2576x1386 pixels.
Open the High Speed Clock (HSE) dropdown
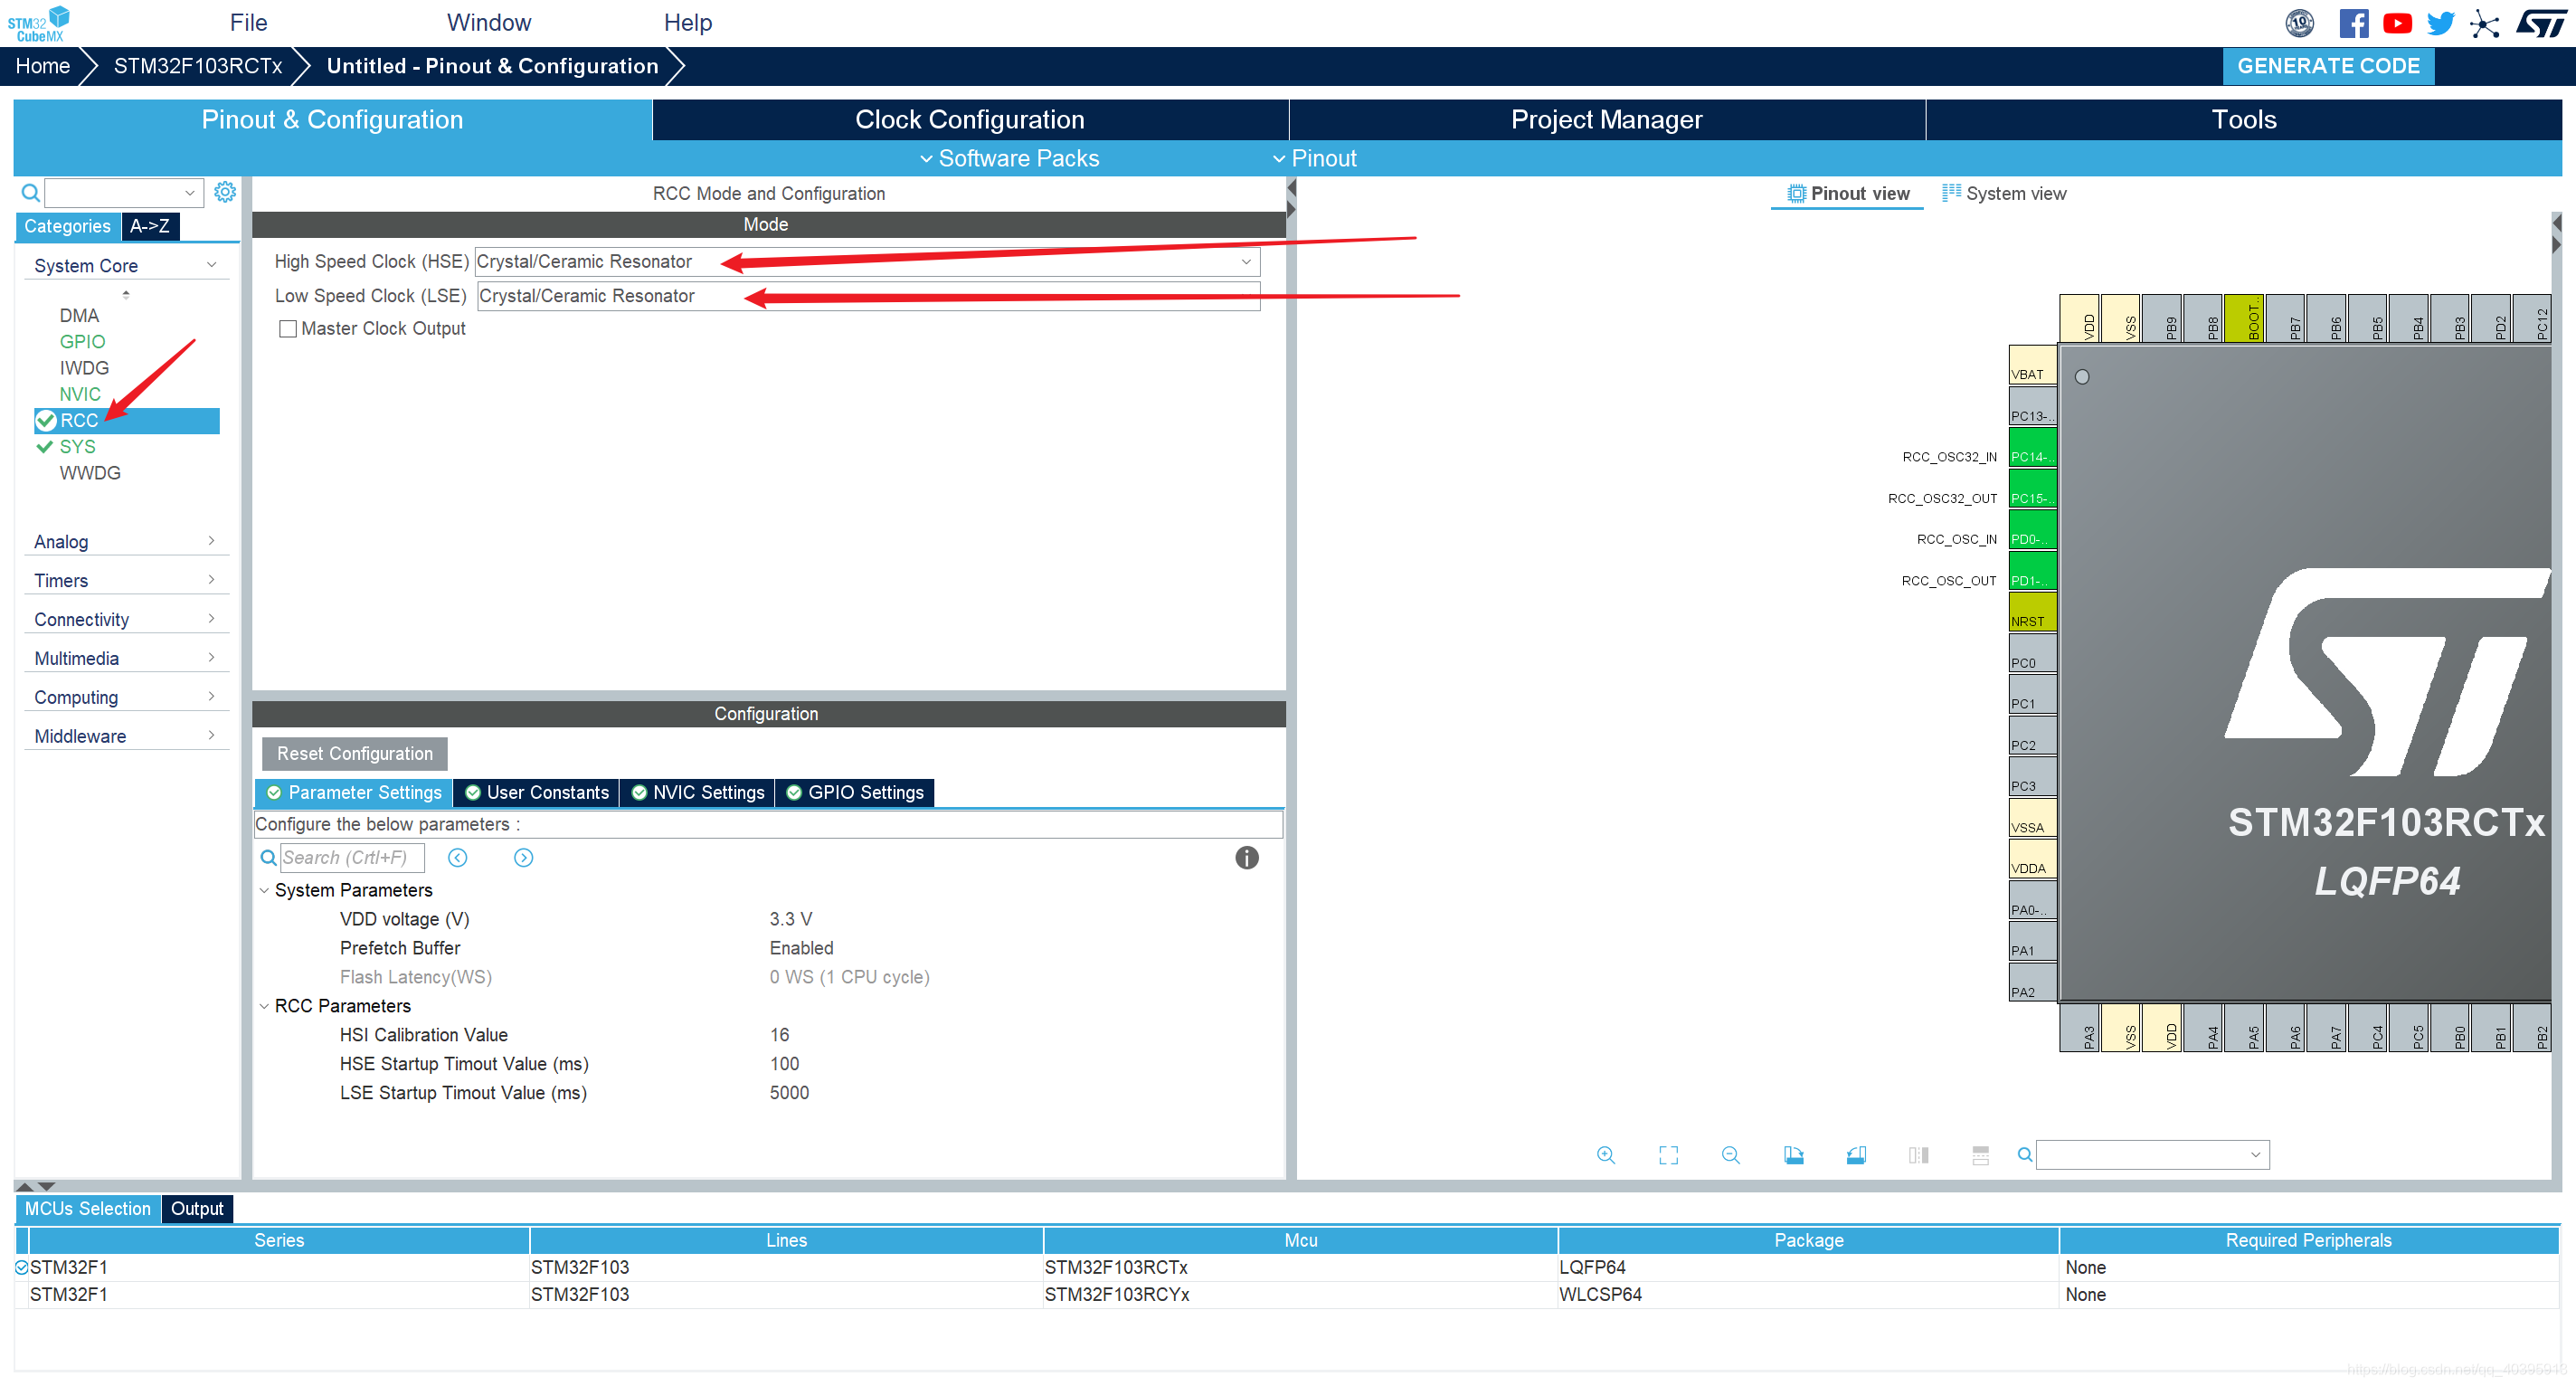point(1246,262)
